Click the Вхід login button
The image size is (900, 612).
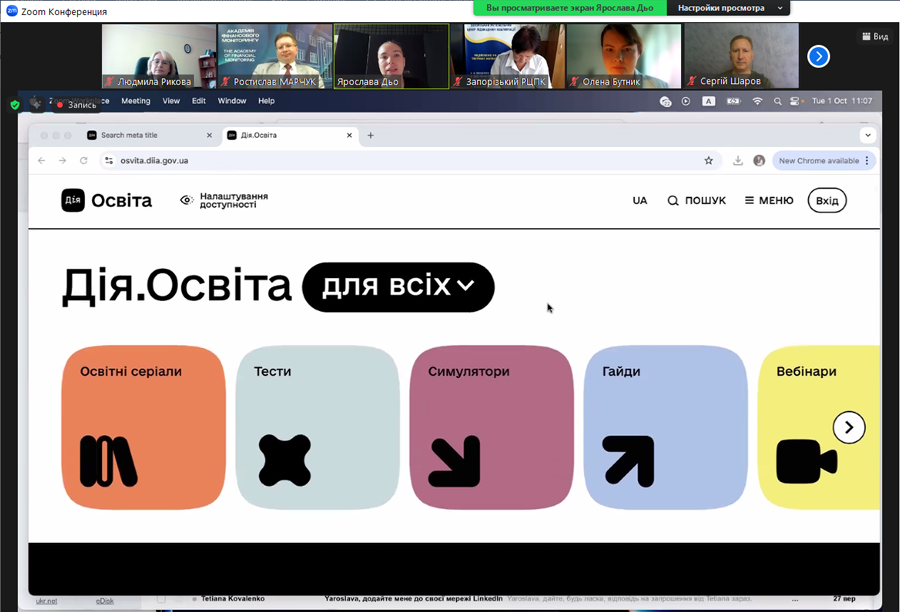tap(827, 200)
